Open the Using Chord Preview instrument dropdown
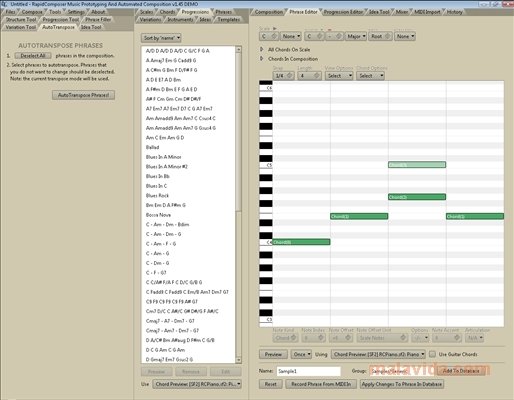This screenshot has width=514, height=400. 378,354
